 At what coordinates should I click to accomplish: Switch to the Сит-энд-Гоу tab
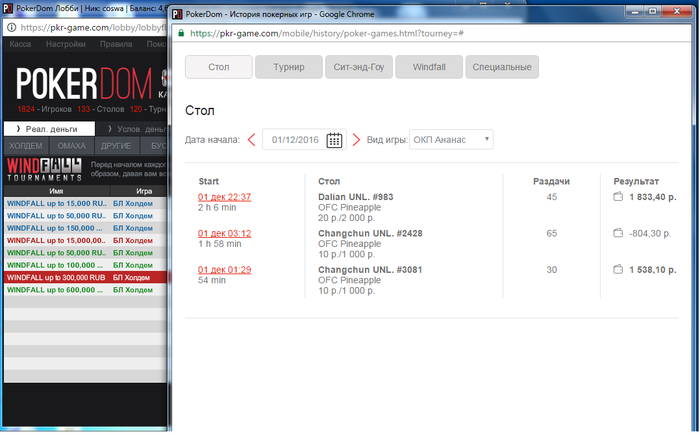[359, 67]
